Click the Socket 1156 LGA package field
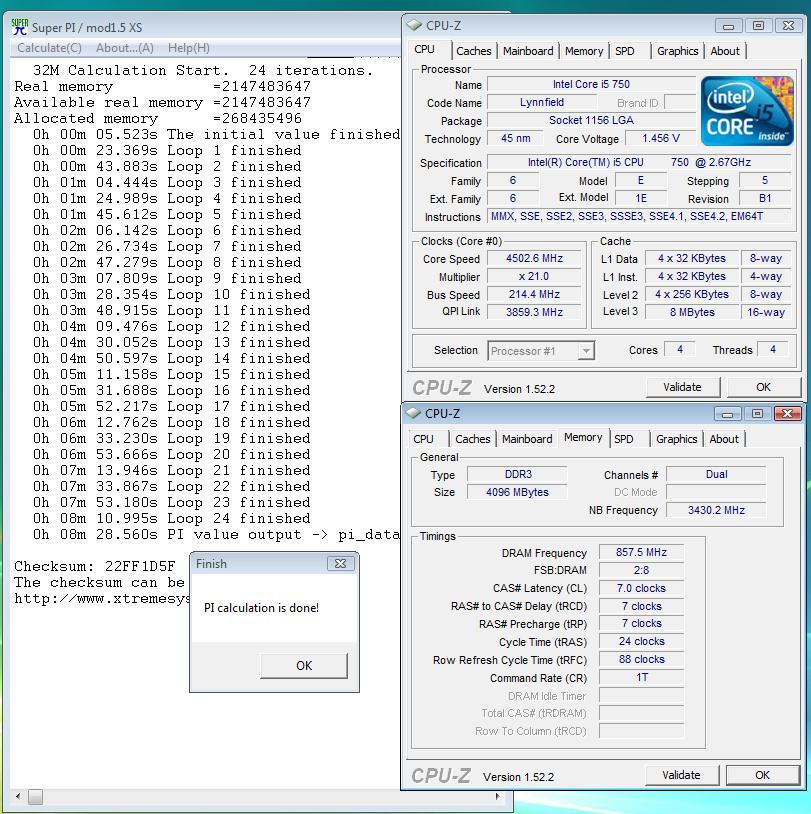The height and width of the screenshot is (814, 811). coord(591,120)
